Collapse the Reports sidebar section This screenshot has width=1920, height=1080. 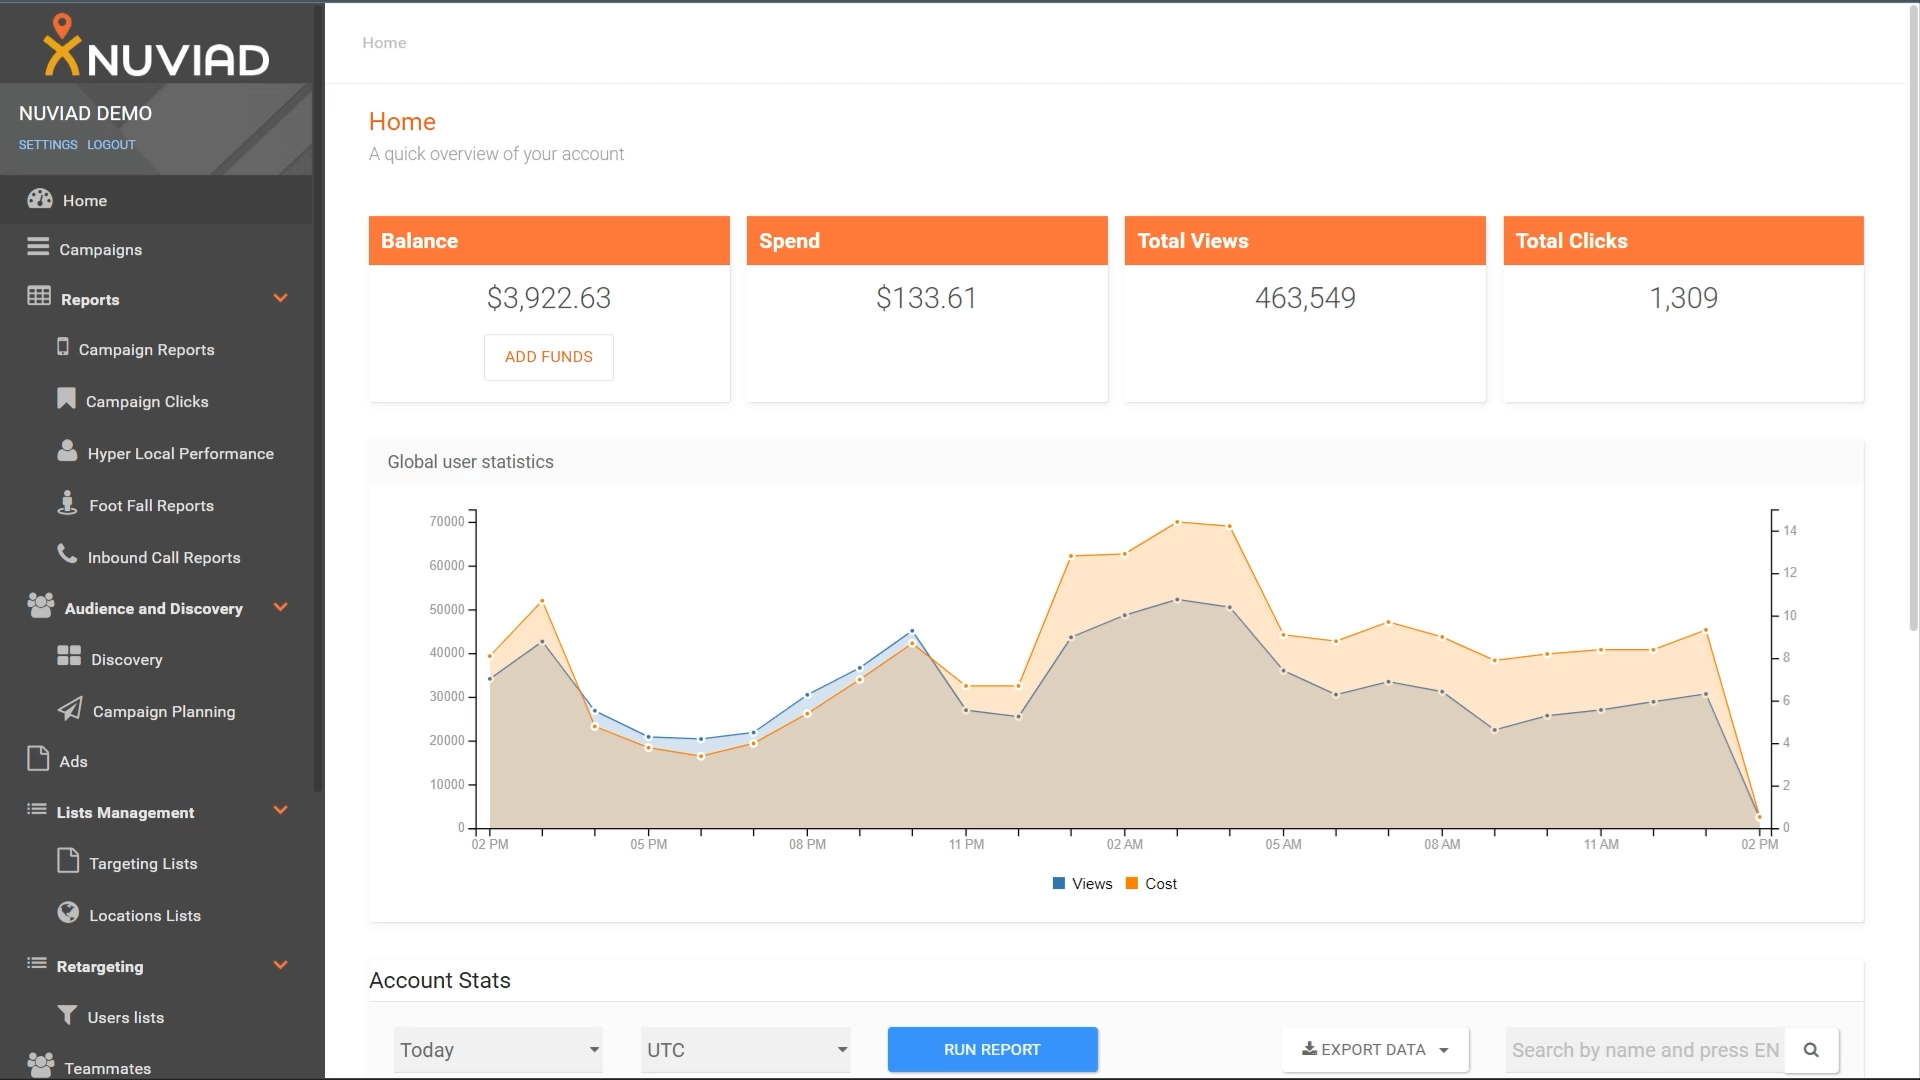pos(281,298)
